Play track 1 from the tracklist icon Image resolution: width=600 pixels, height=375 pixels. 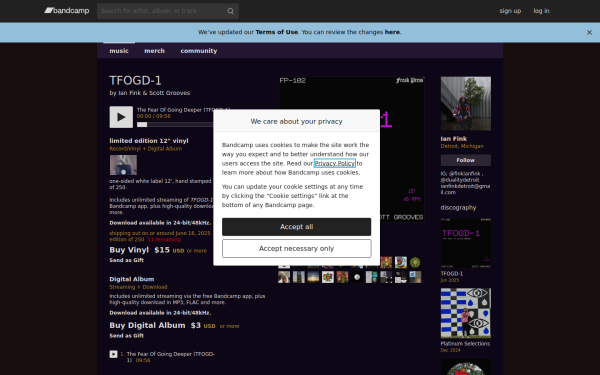(x=113, y=354)
